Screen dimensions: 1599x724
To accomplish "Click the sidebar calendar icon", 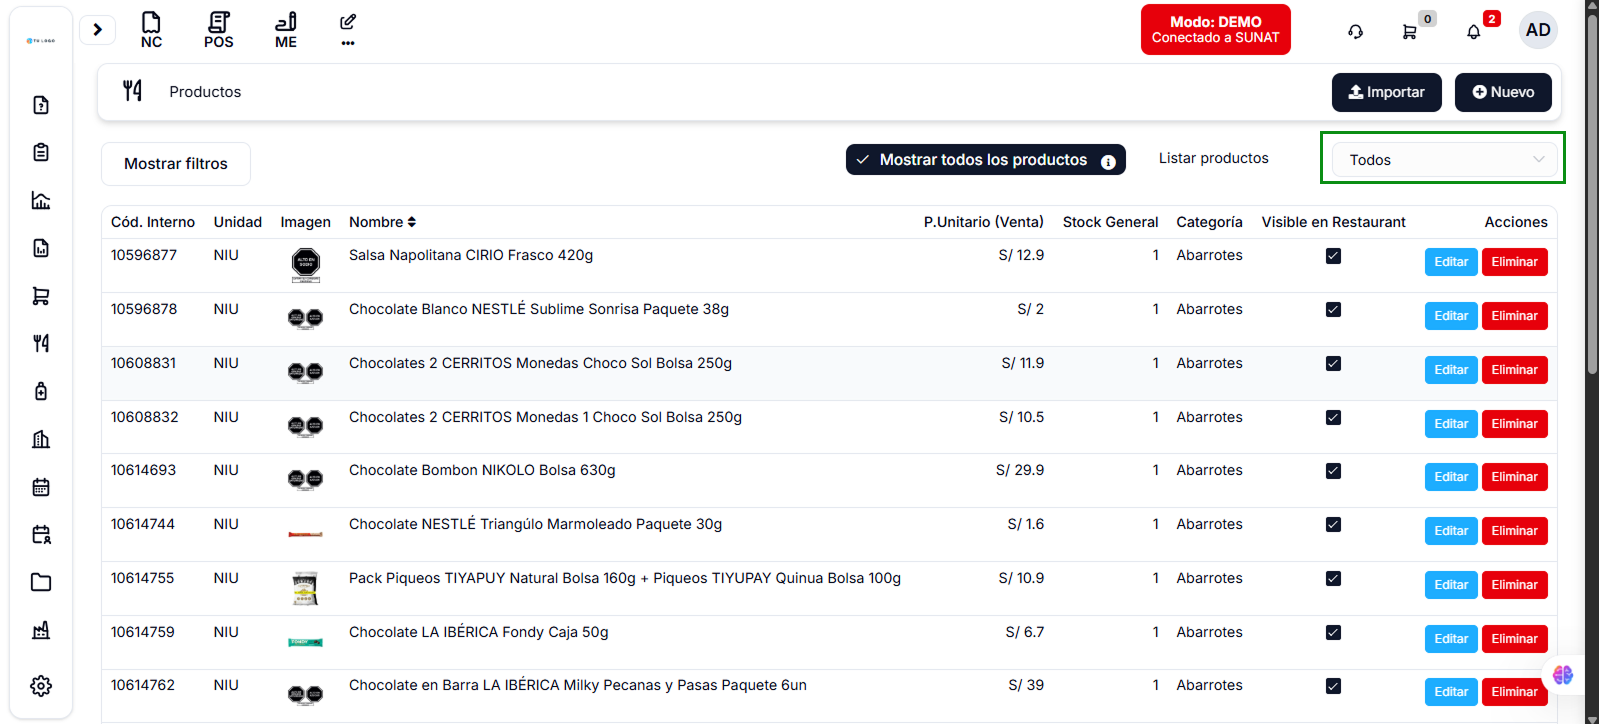I will [41, 487].
